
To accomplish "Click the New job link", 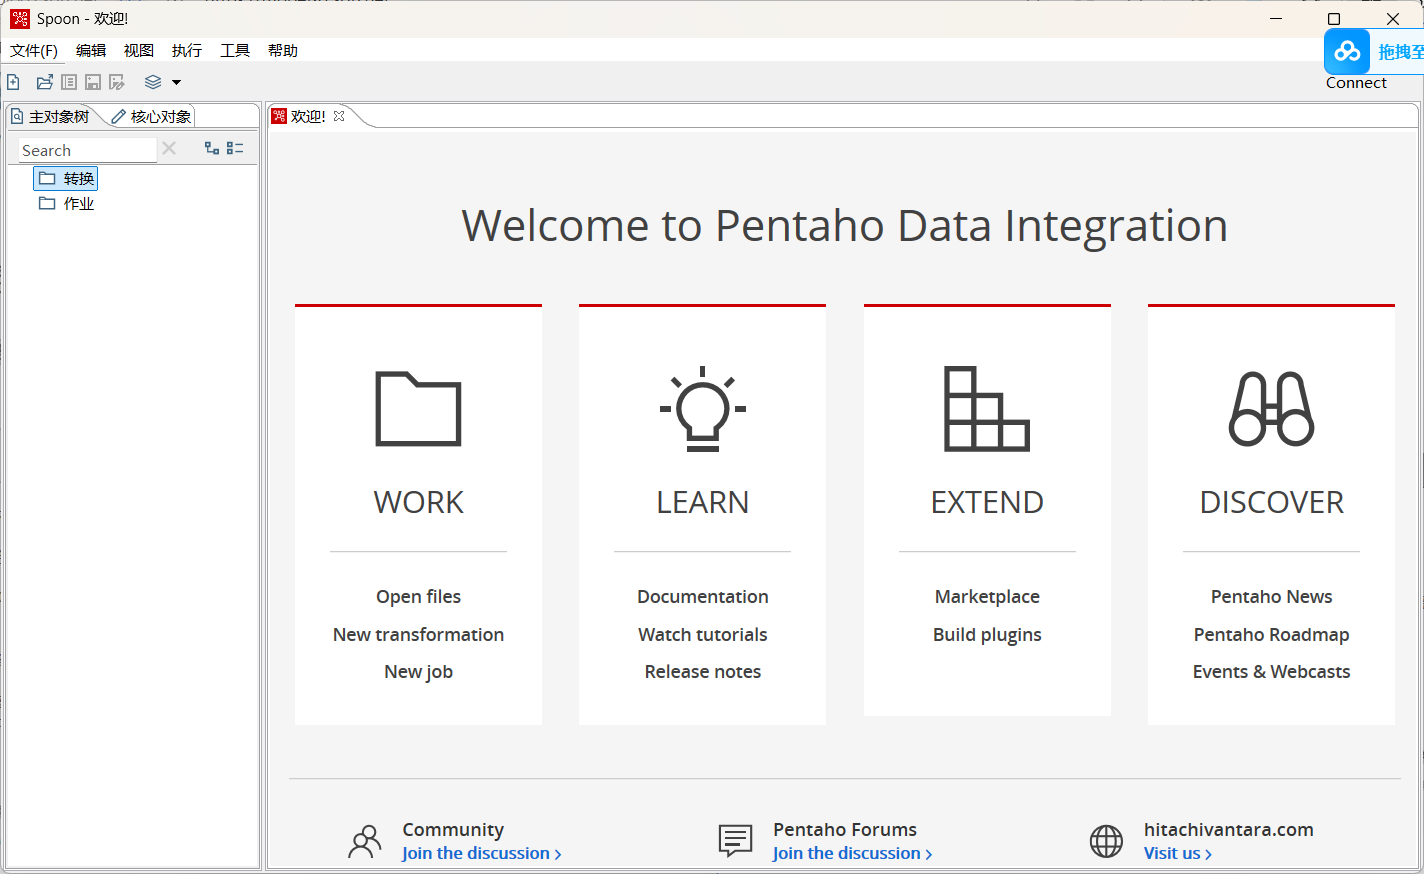I will (418, 672).
